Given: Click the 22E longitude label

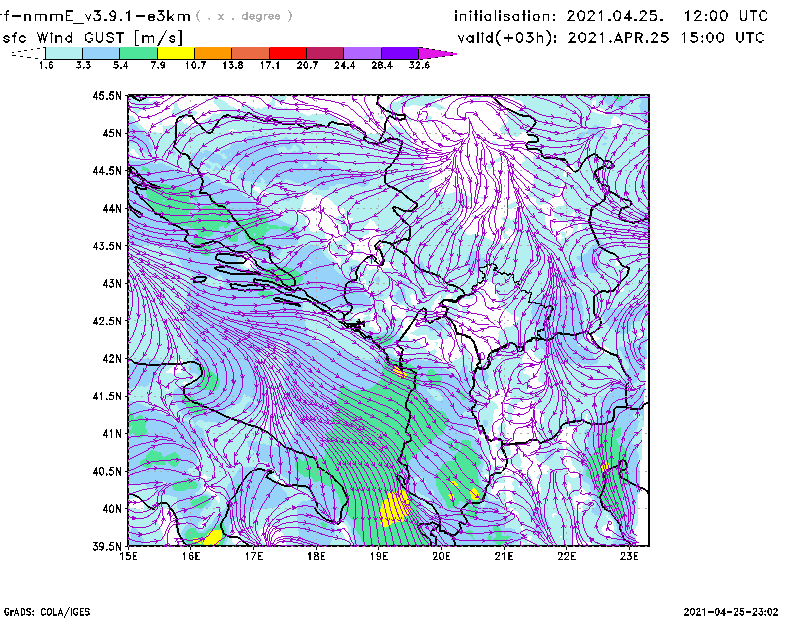Looking at the screenshot, I should pos(566,556).
